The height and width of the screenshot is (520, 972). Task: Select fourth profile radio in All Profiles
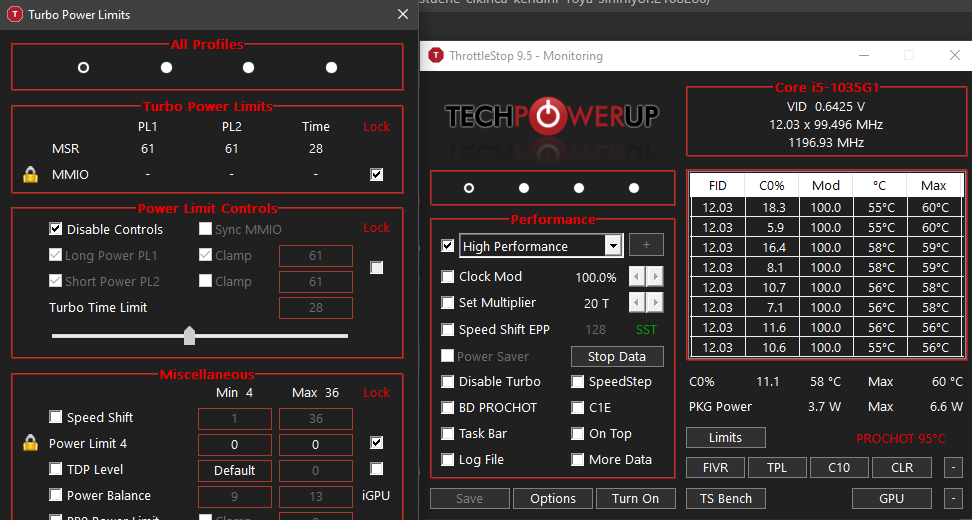332,68
